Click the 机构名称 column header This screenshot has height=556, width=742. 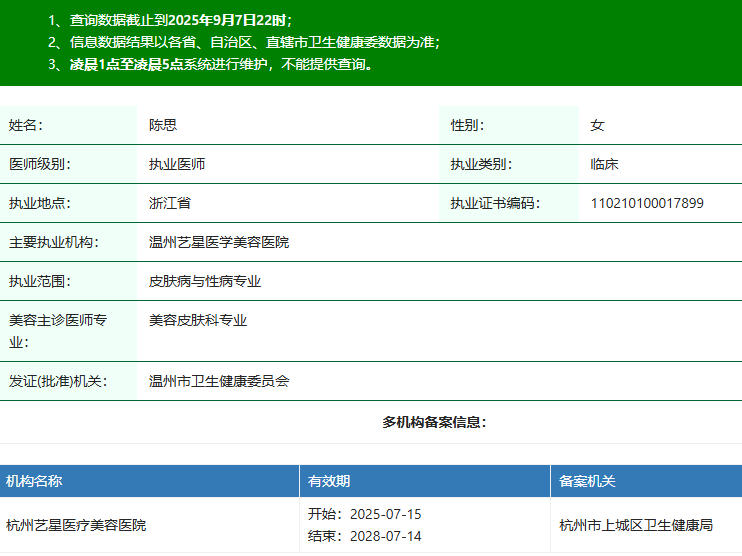click(34, 481)
